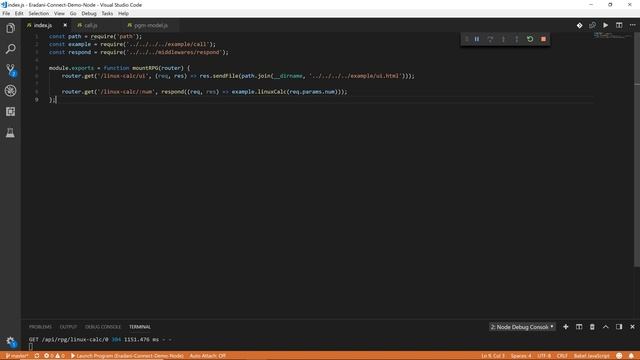640x360 pixels.
Task: Open More Actions ellipsis in editor title
Action: [x=632, y=25]
